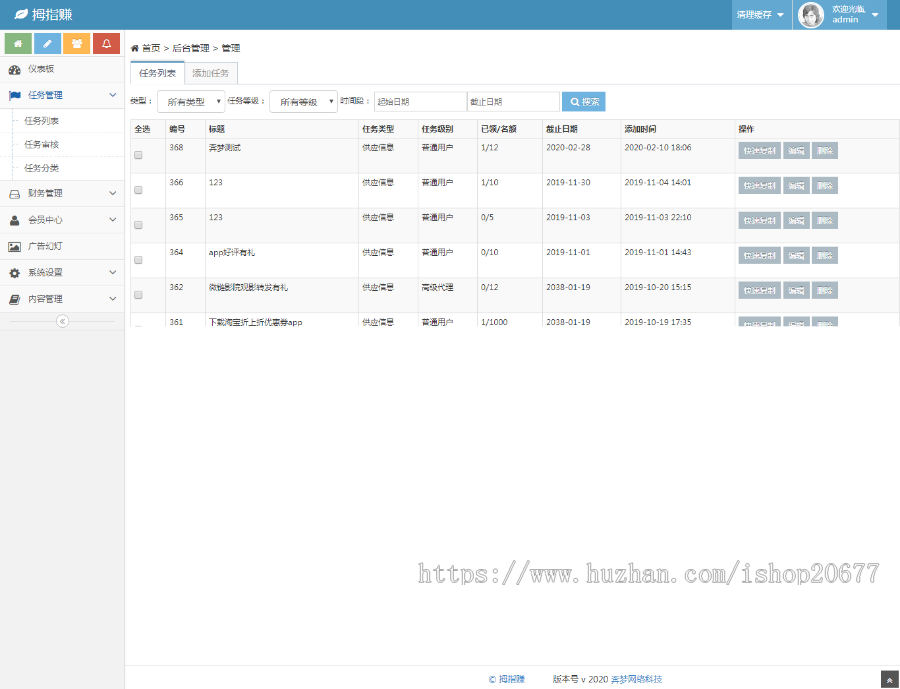
Task: Tick the checkbox for task 365
Action: point(138,225)
